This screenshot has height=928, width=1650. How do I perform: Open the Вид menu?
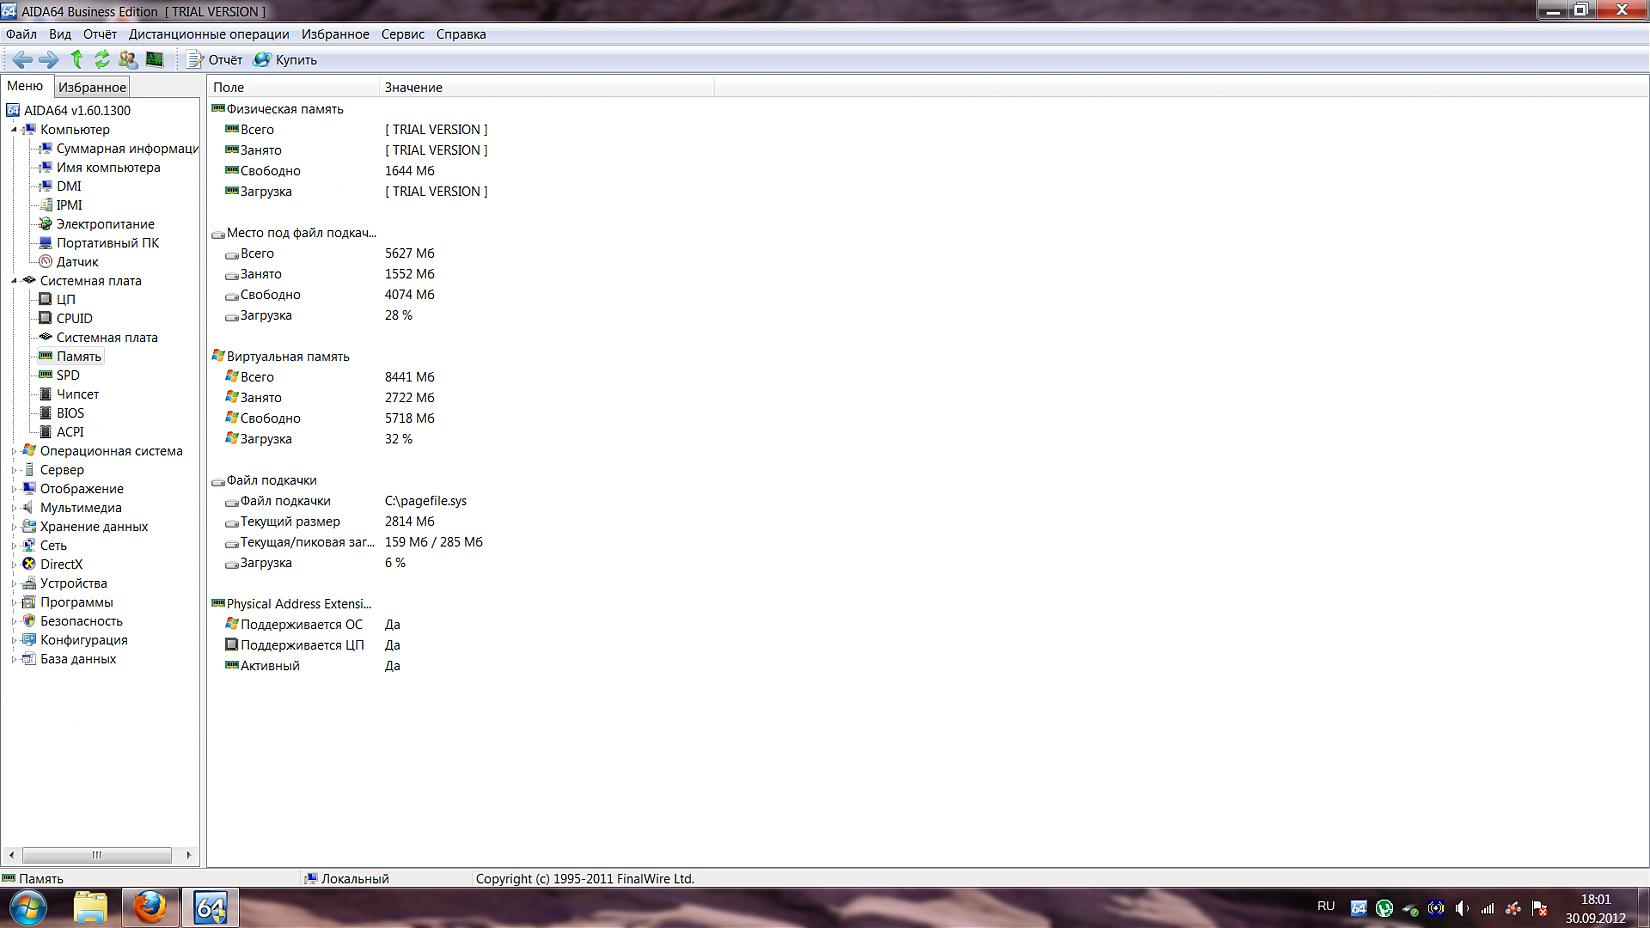pyautogui.click(x=60, y=34)
